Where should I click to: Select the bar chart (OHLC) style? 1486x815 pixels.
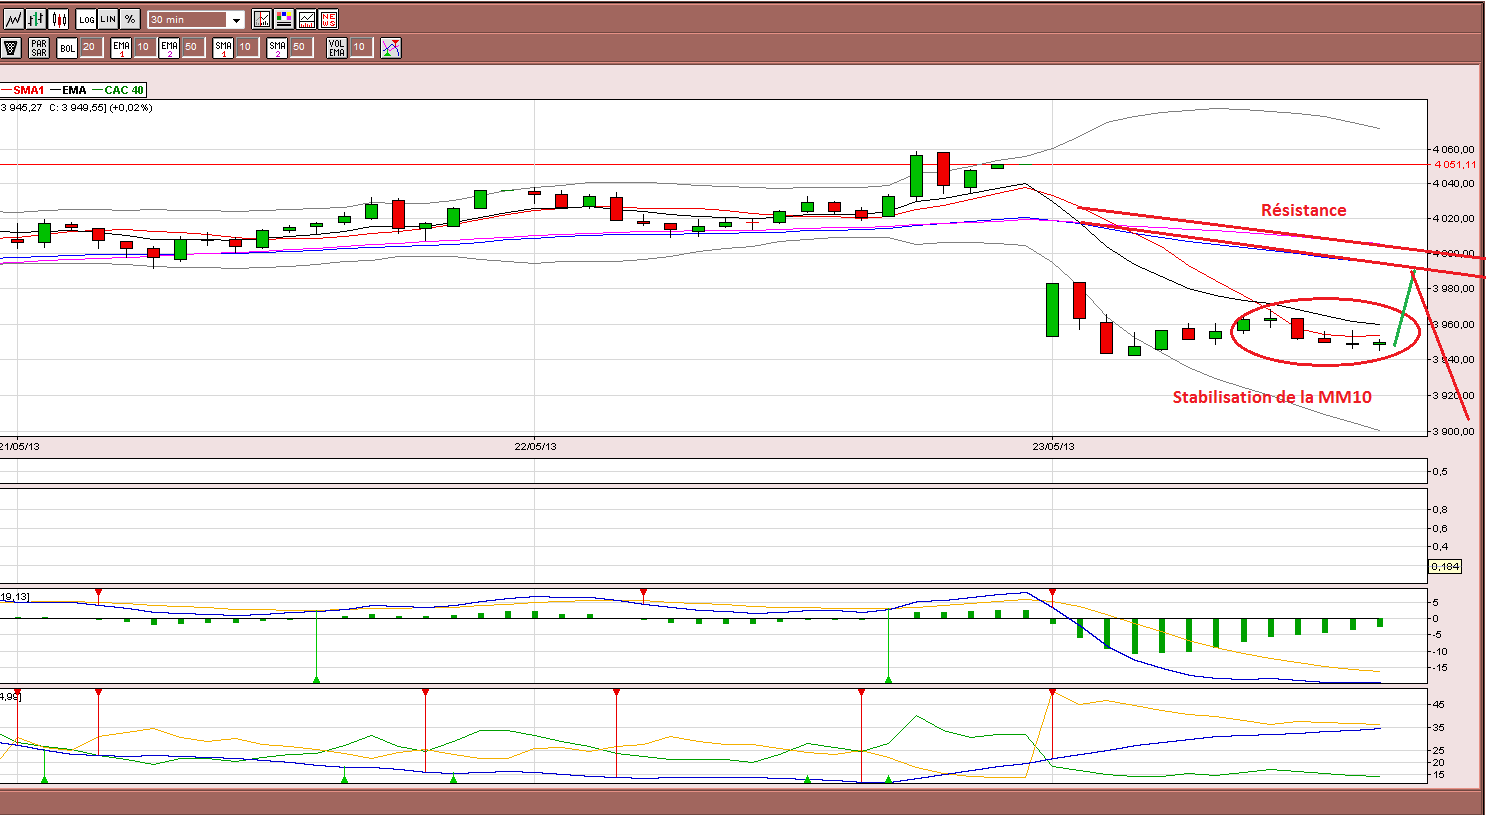coord(36,19)
